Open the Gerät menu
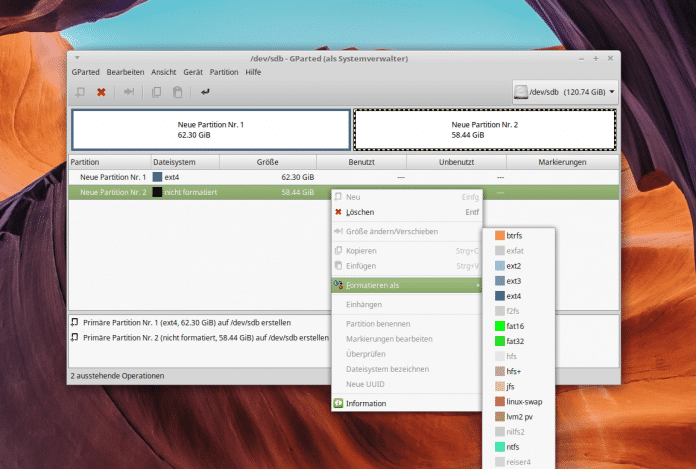 (x=193, y=72)
